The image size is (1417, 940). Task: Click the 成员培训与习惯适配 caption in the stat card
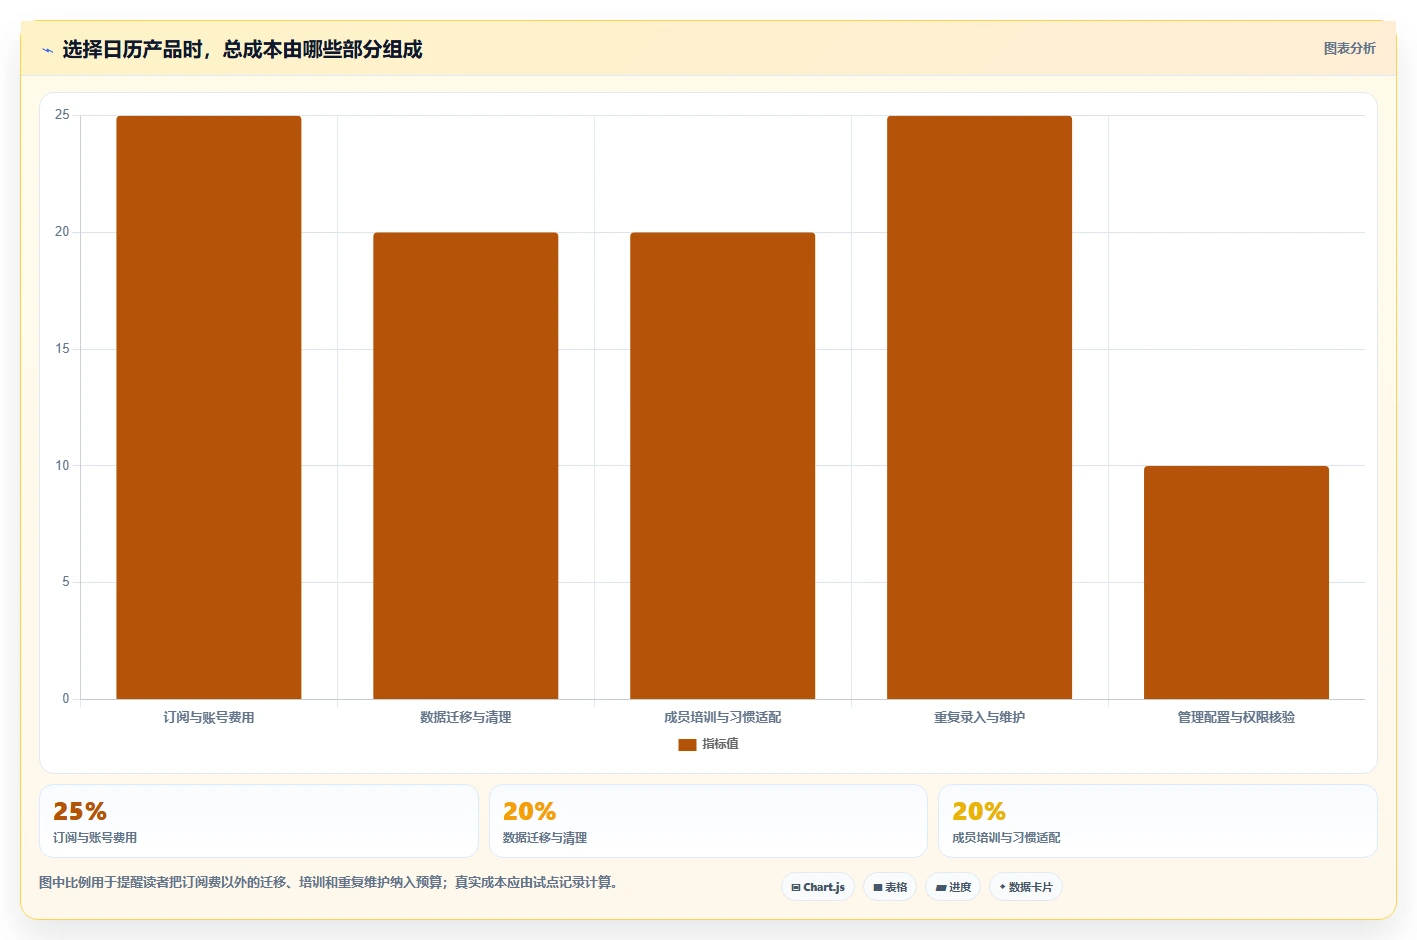tap(1006, 838)
